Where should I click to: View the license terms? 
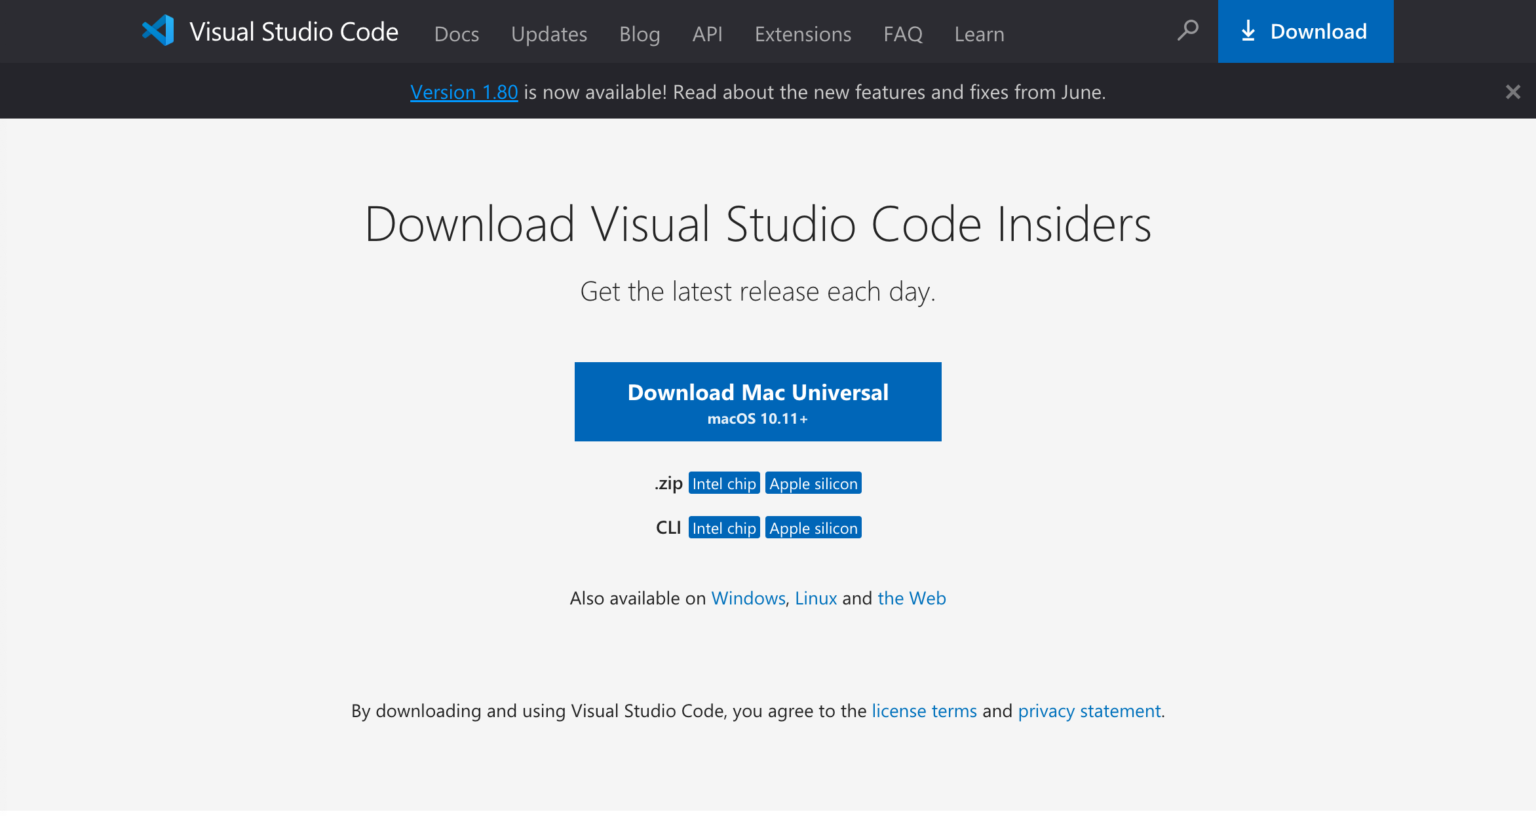924,710
